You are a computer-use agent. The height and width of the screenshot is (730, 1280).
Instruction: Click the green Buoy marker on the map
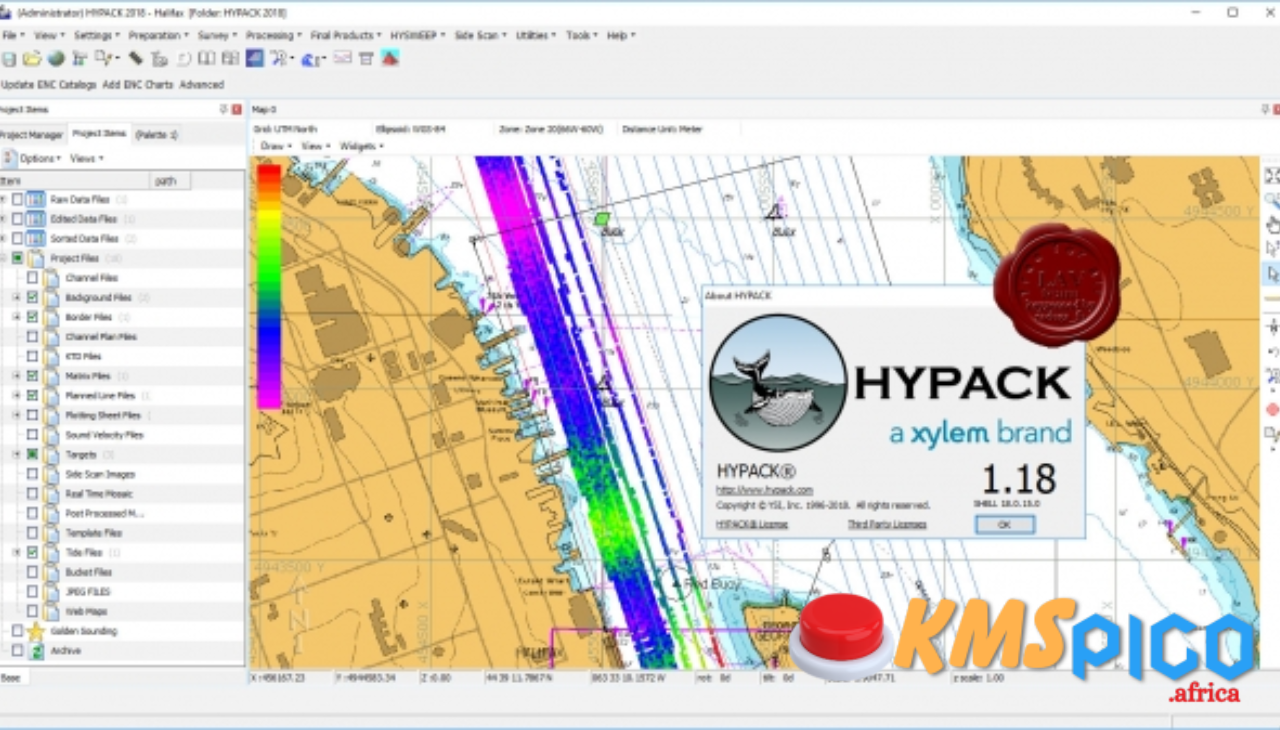pos(602,217)
